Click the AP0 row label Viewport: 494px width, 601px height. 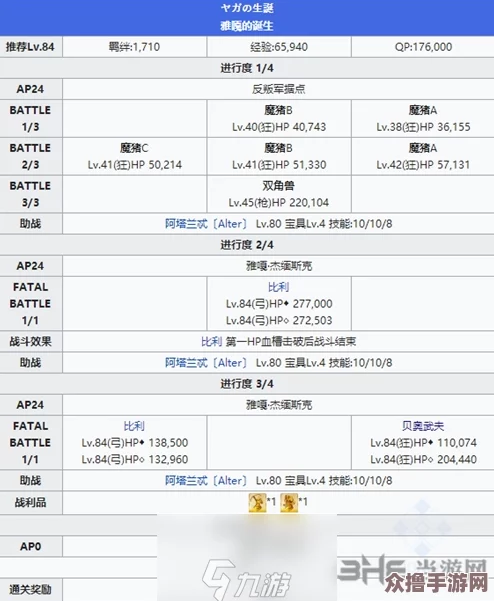pos(31,547)
